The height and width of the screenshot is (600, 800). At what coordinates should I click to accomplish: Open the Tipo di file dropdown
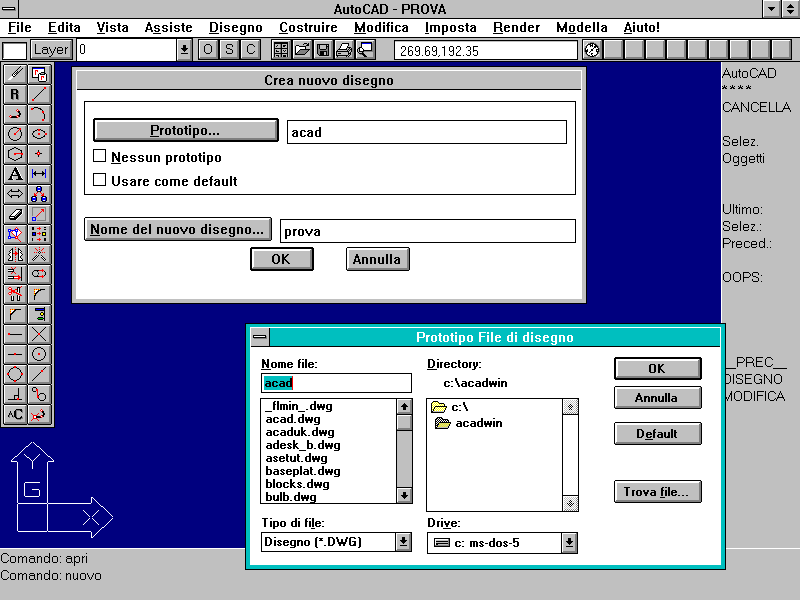pos(403,542)
